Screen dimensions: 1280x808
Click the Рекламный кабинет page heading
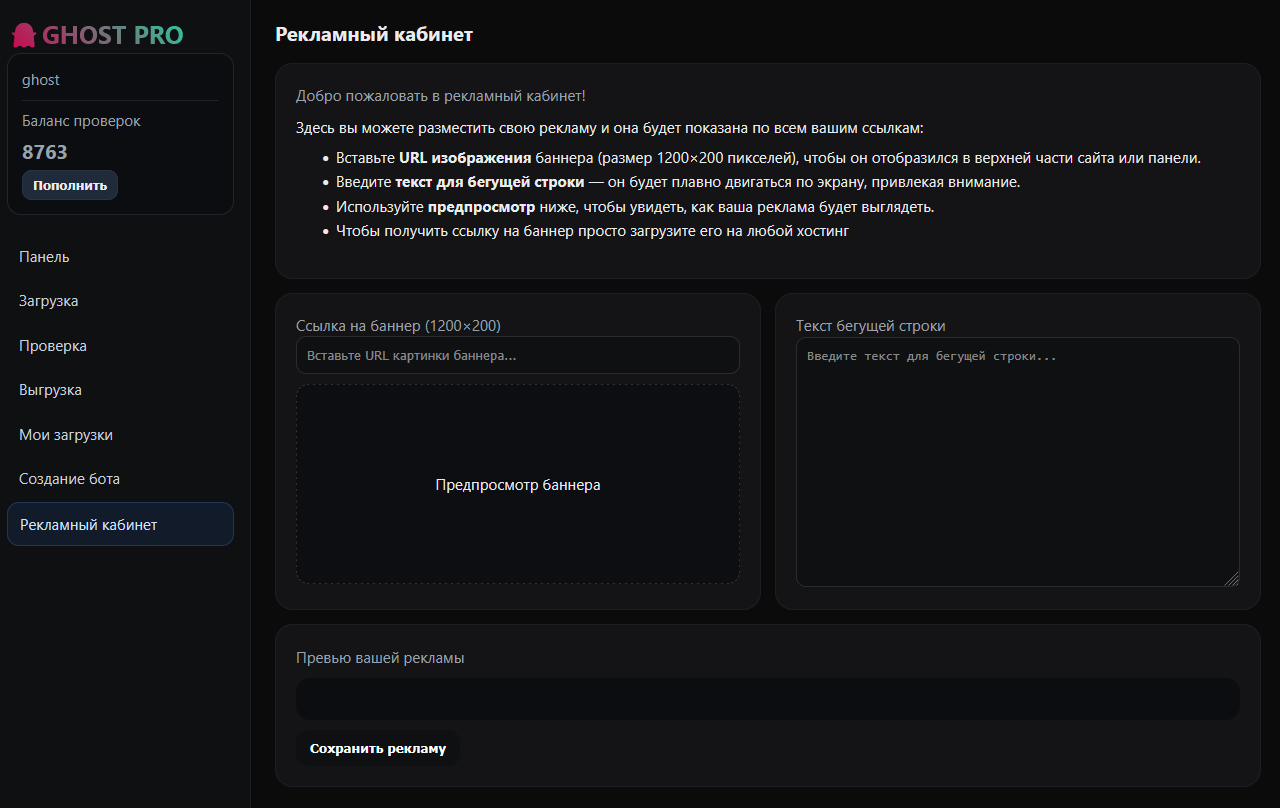(x=374, y=35)
